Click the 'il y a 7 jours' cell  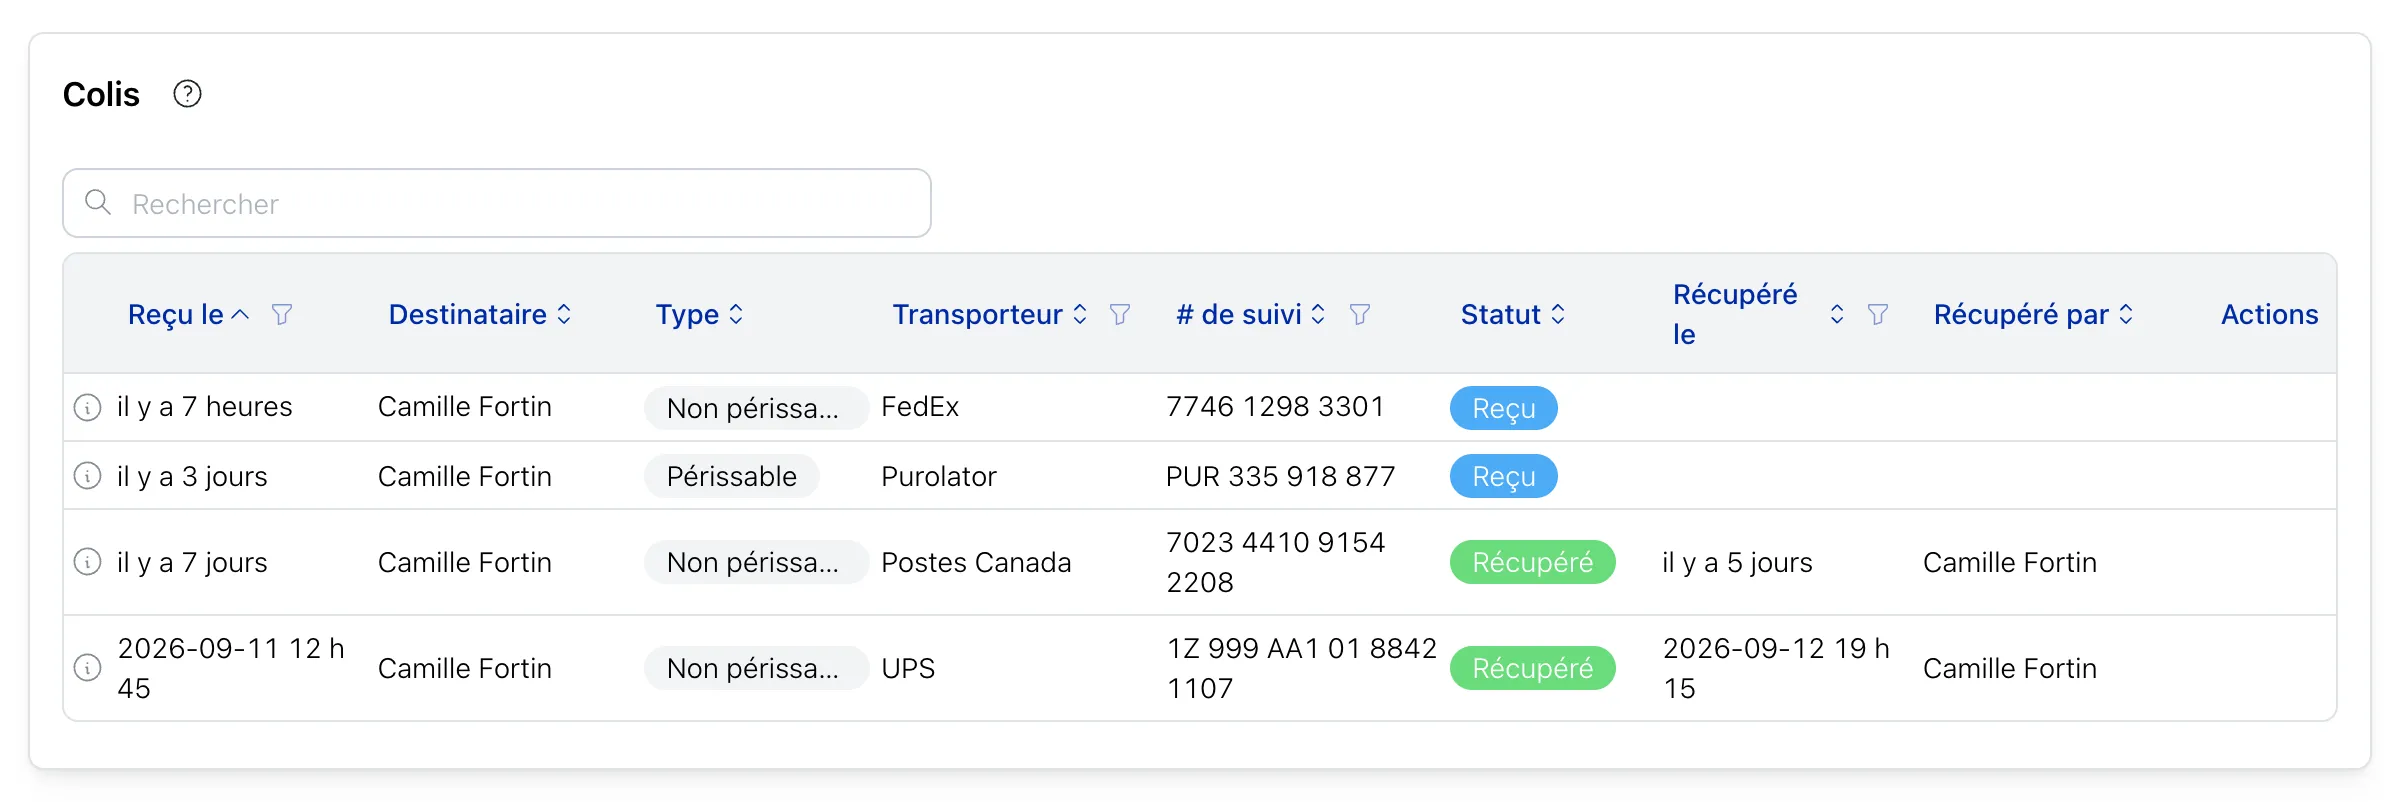click(192, 562)
